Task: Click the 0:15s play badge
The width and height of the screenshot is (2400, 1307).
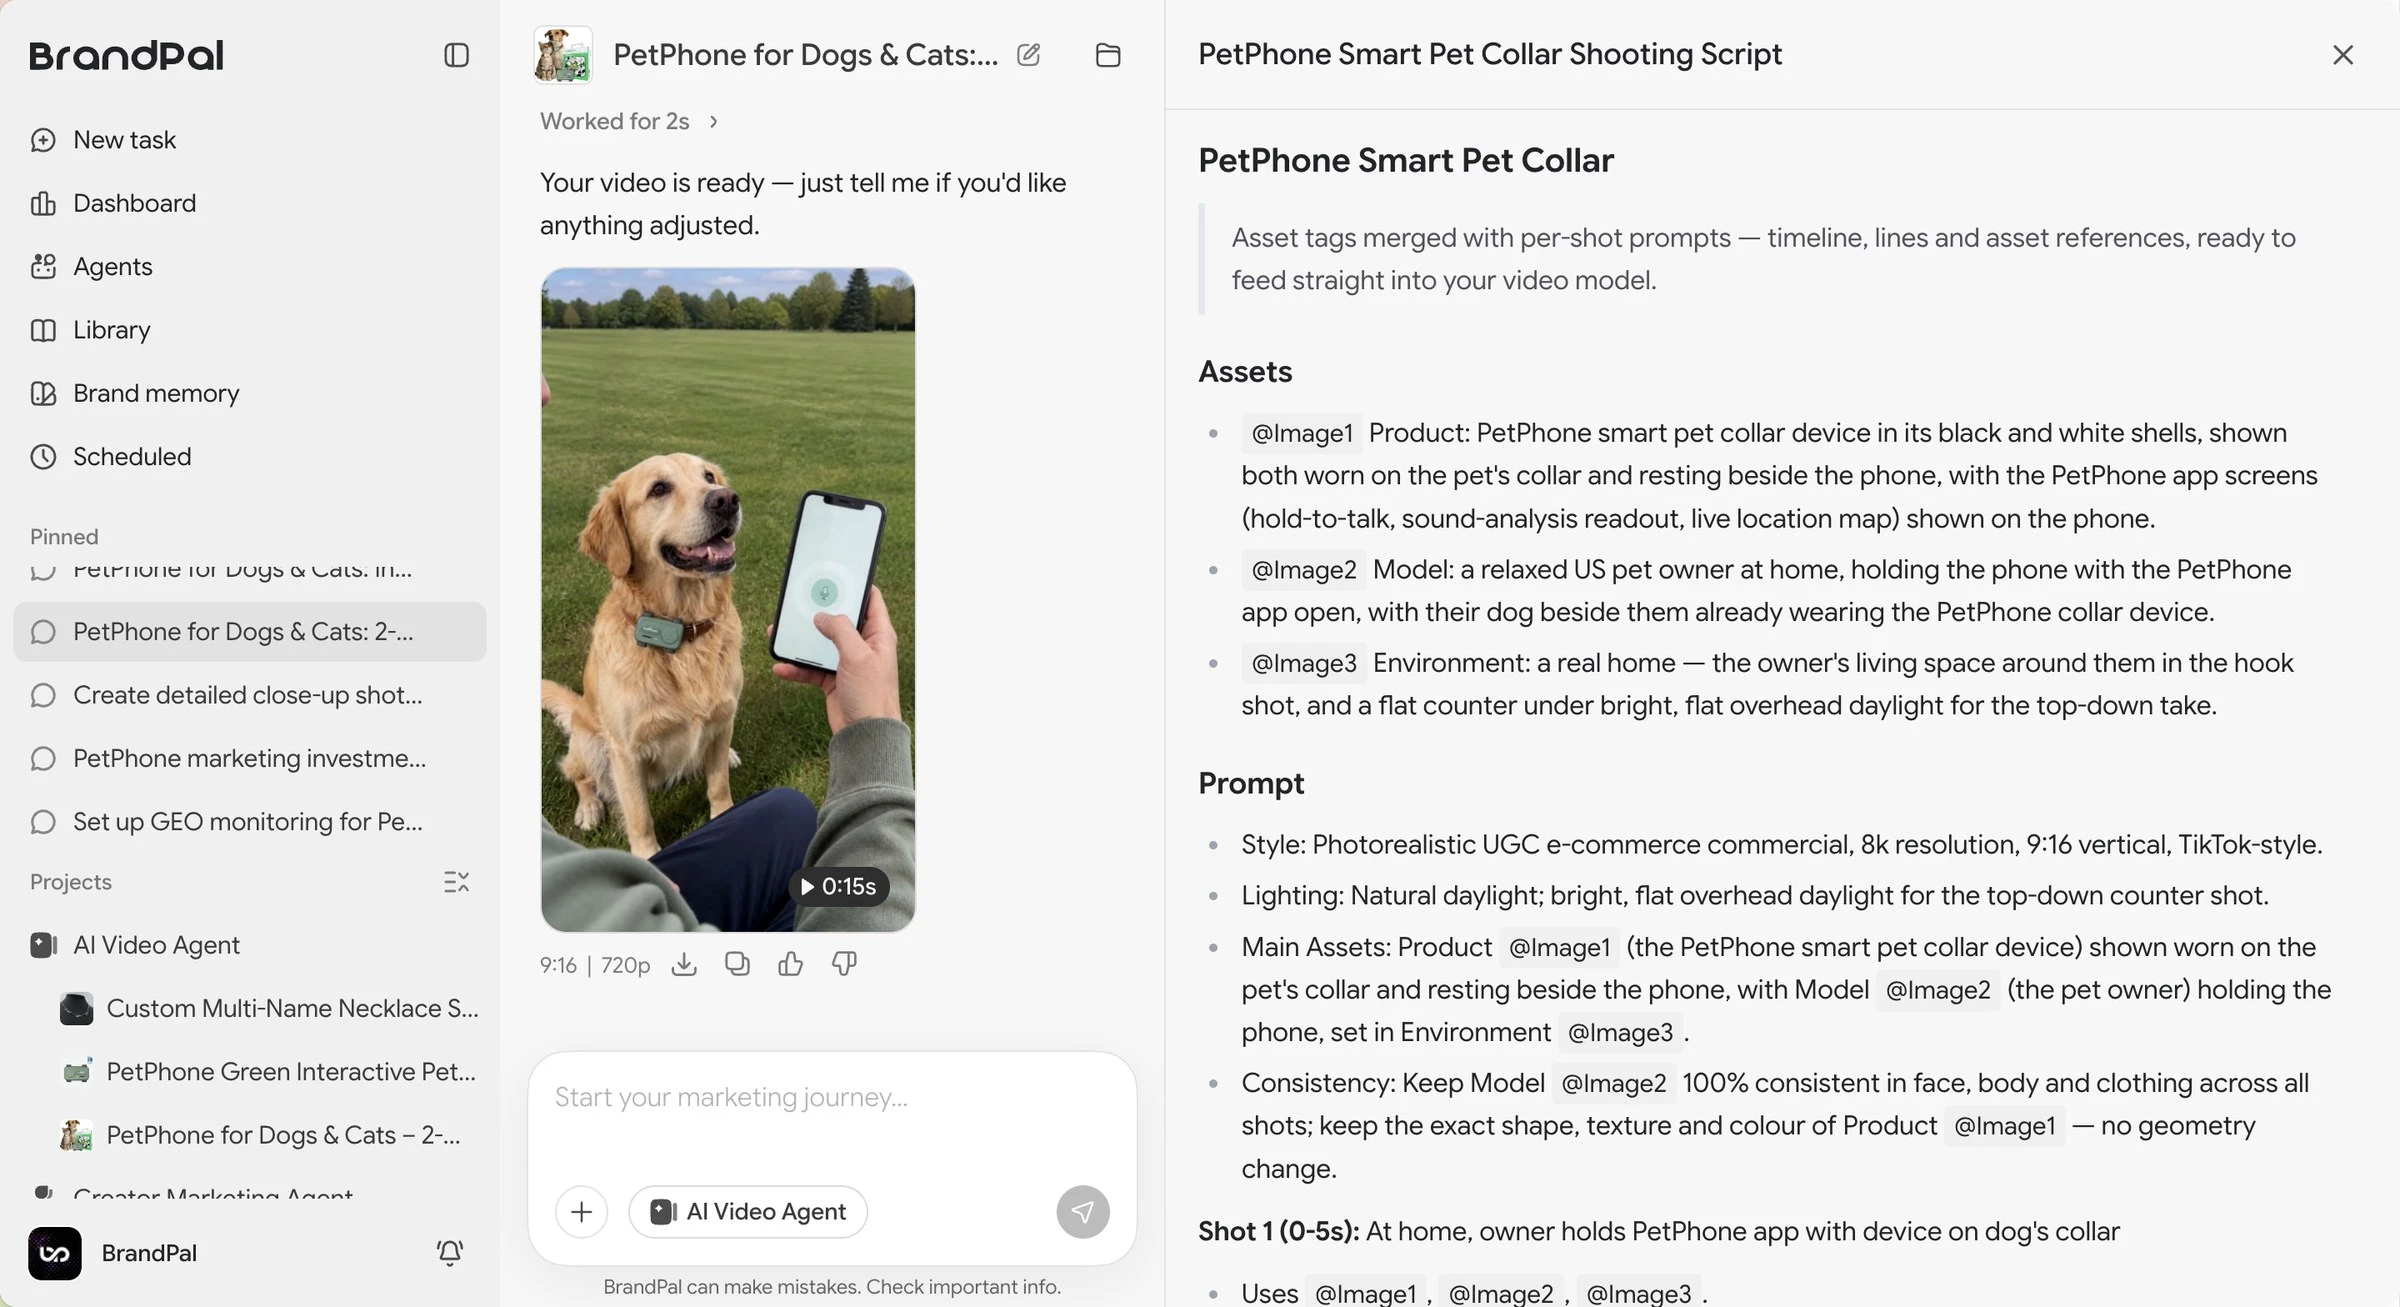Action: [838, 886]
